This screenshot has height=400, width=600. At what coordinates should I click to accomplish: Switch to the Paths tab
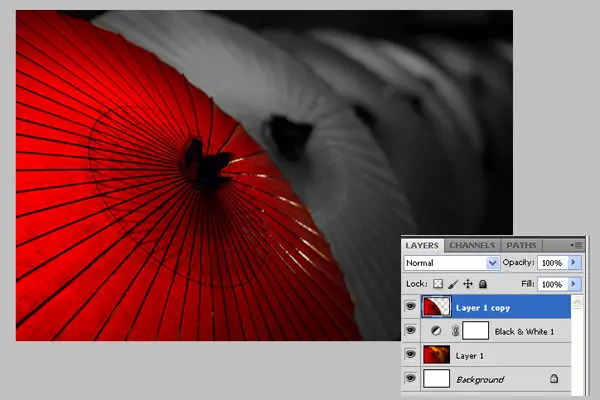pyautogui.click(x=521, y=245)
